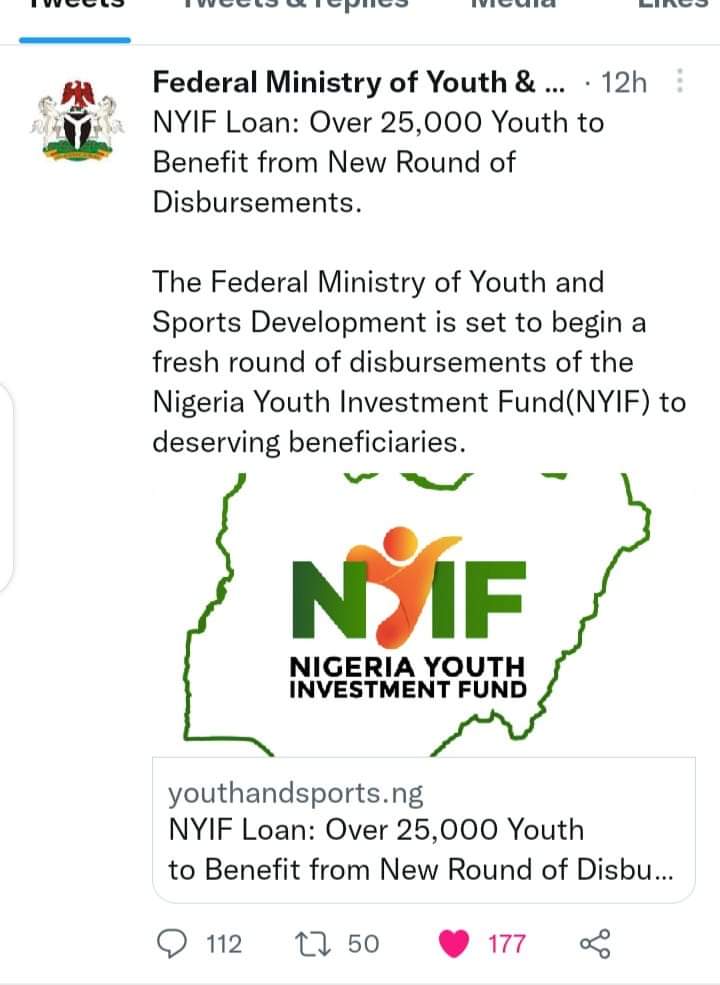Viewport: 720px width, 985px height.
Task: Tap the share icon under the tweet
Action: (594, 944)
